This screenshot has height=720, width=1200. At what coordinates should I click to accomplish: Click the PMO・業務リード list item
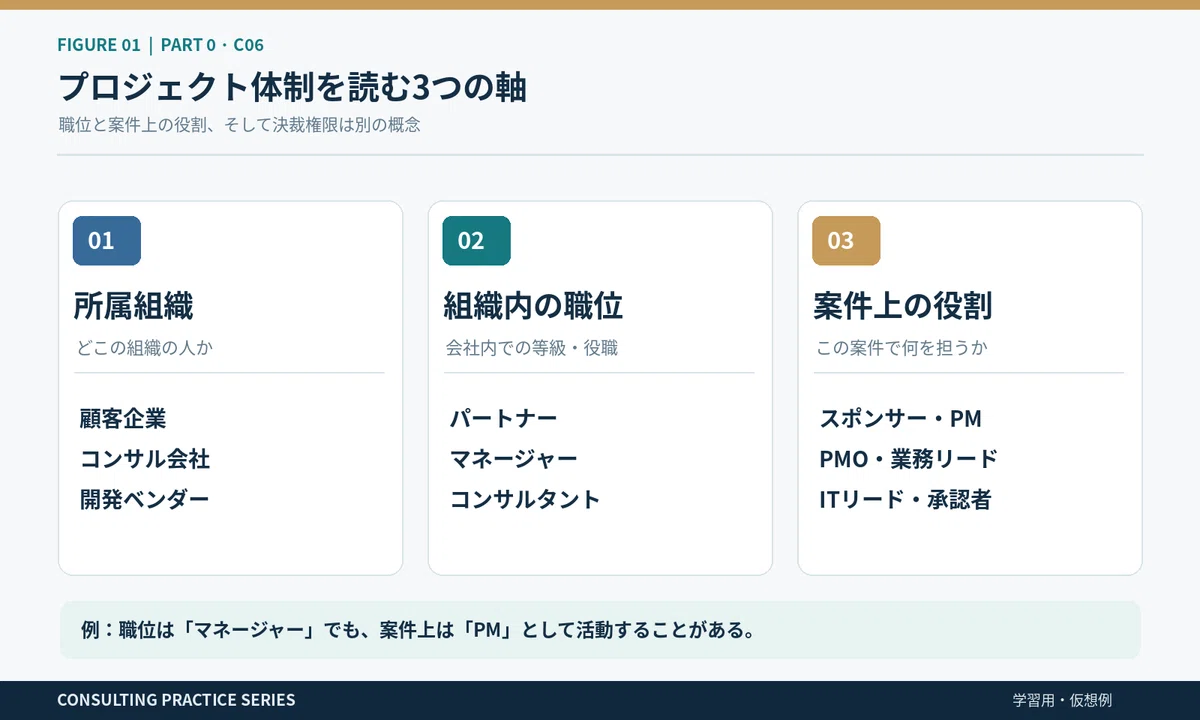tap(908, 459)
